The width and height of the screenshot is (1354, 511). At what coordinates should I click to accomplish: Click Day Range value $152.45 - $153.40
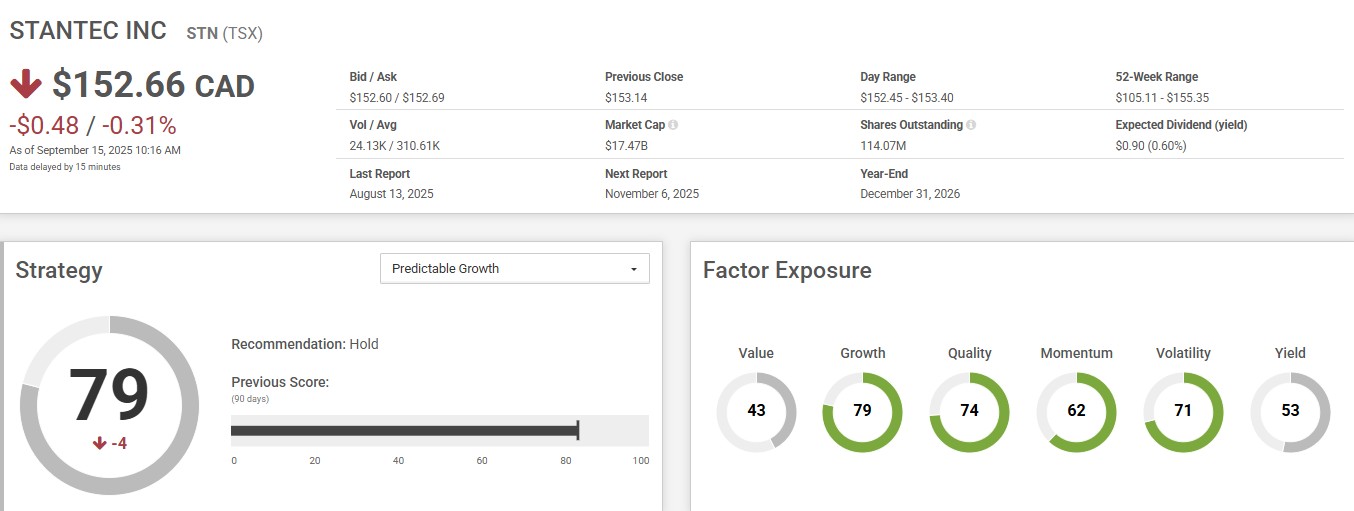point(907,97)
